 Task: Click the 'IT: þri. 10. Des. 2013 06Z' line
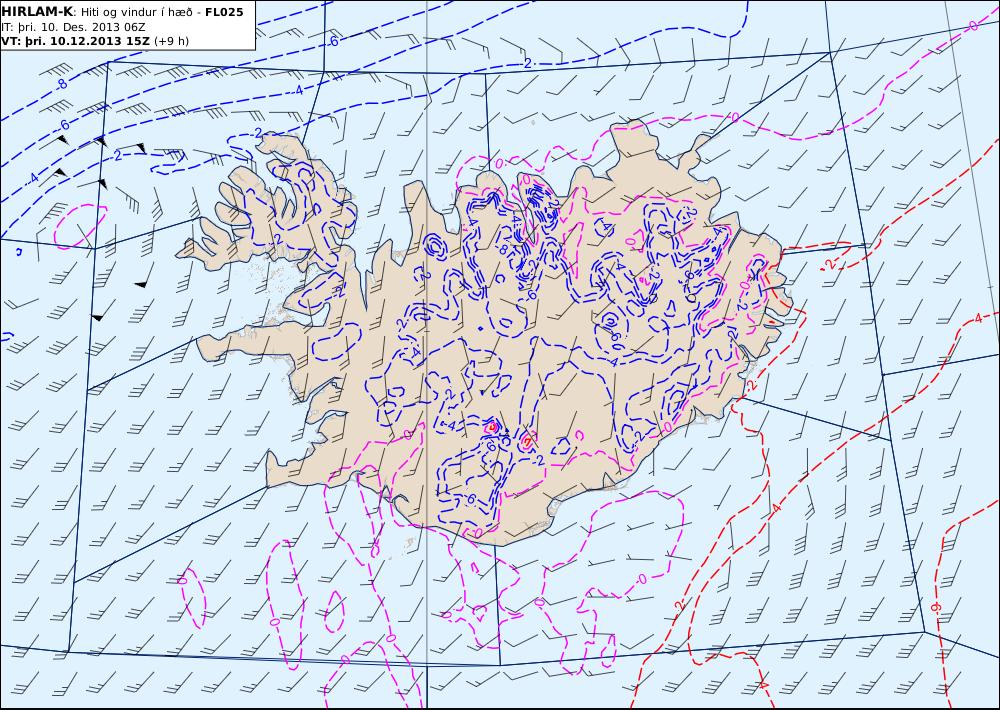(73, 27)
